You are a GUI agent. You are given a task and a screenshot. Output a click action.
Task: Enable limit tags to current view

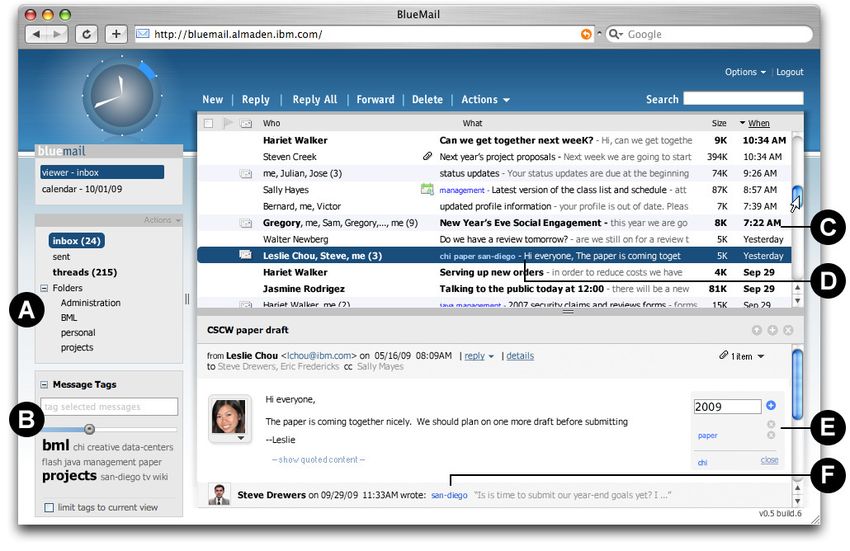coord(49,508)
